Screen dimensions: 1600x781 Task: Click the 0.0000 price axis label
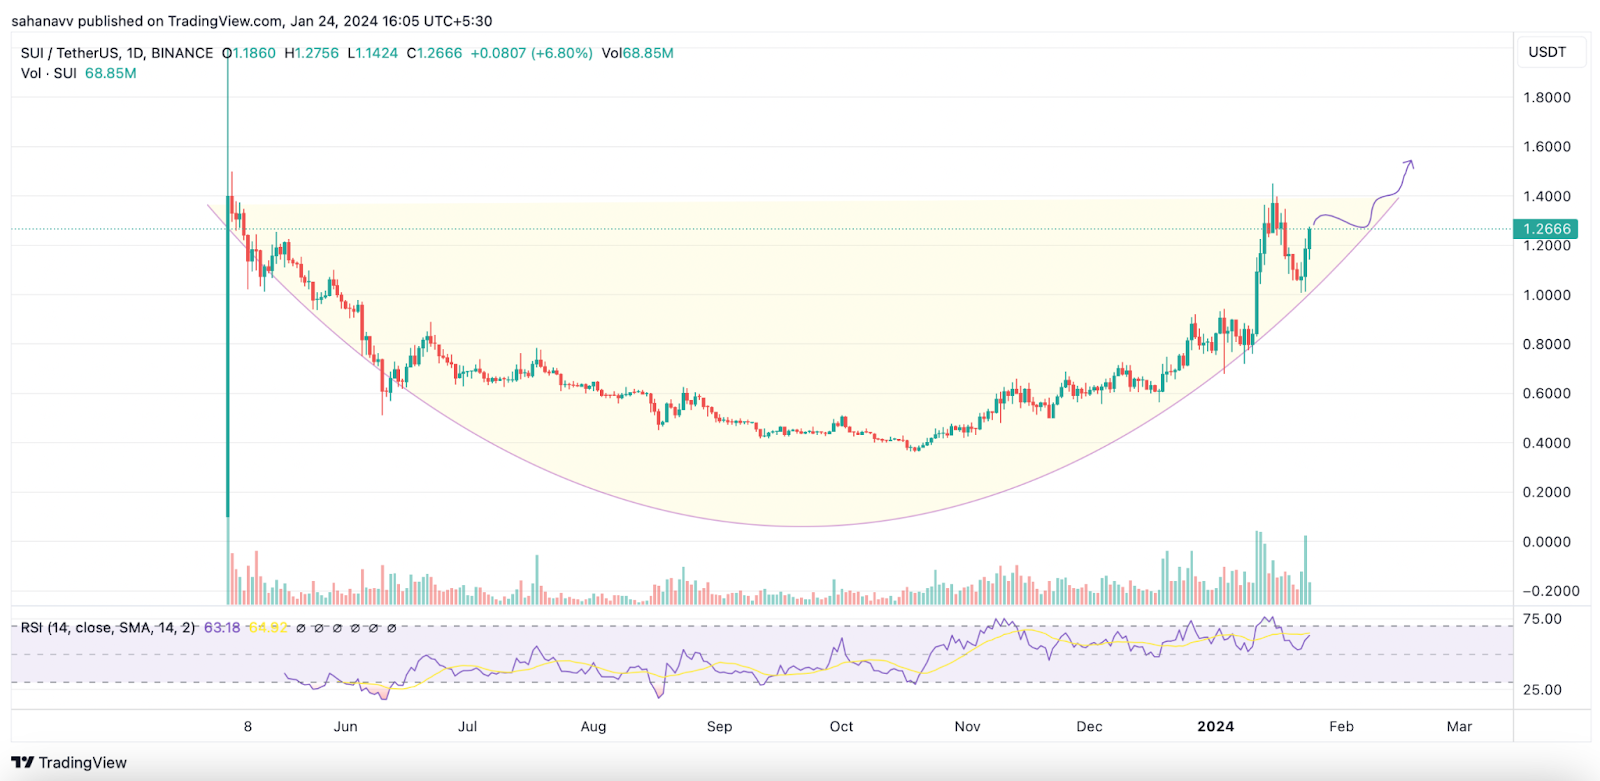click(1547, 542)
